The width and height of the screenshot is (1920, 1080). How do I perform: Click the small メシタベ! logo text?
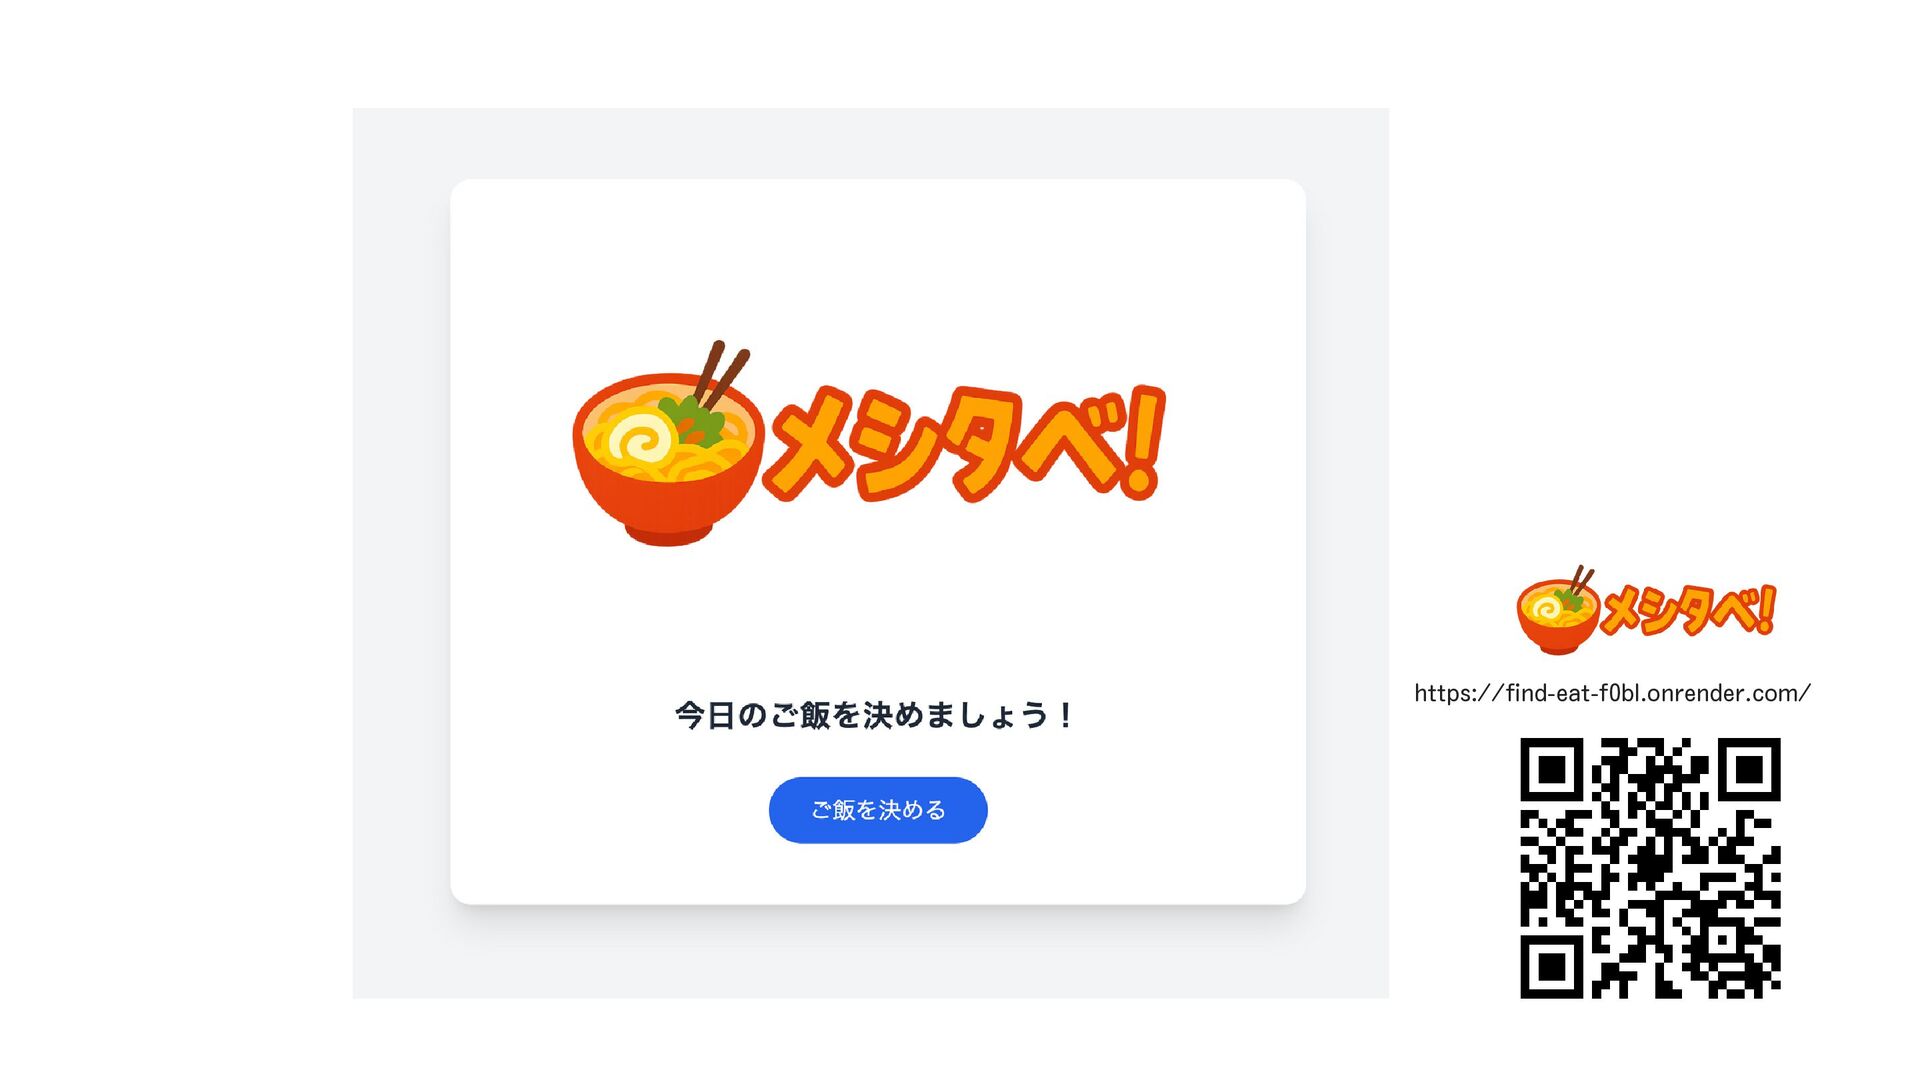click(x=1688, y=610)
